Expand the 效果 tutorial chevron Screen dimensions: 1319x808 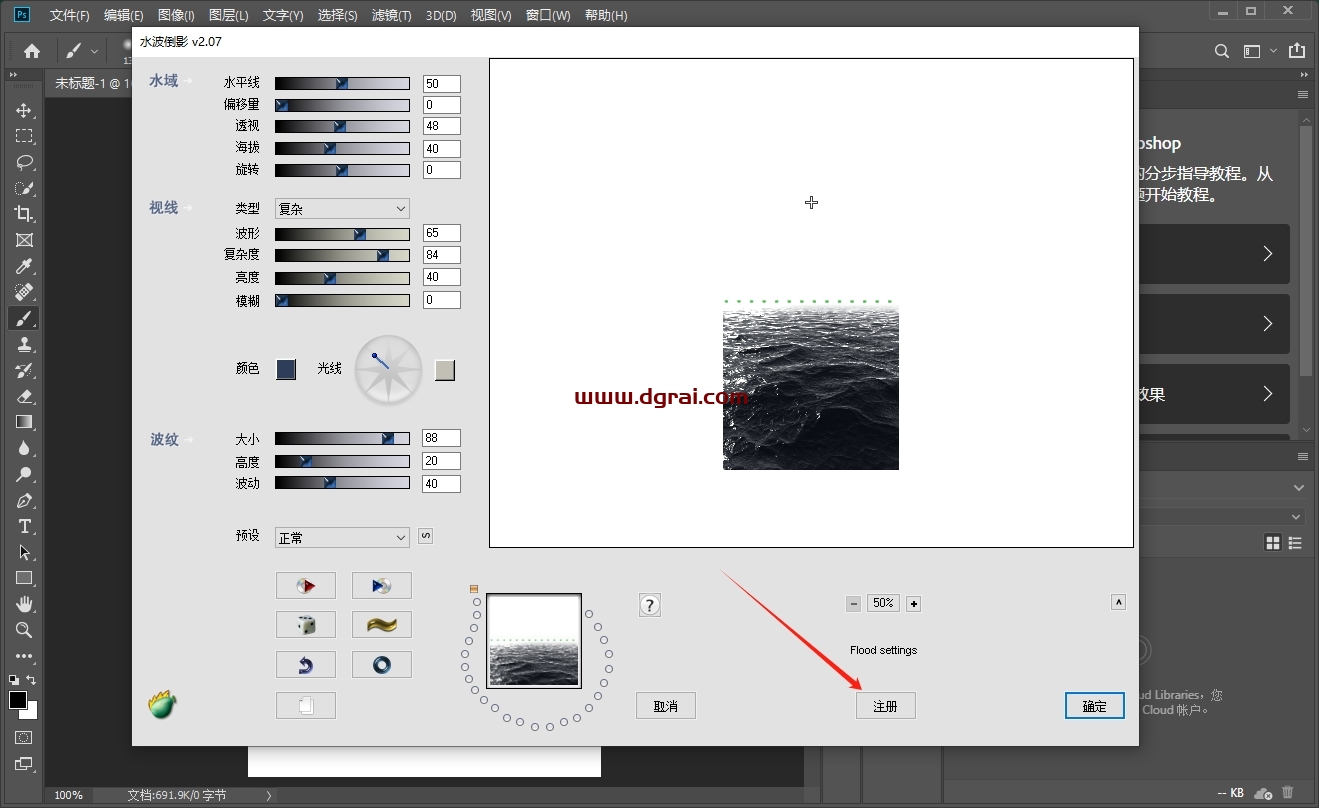[1267, 394]
